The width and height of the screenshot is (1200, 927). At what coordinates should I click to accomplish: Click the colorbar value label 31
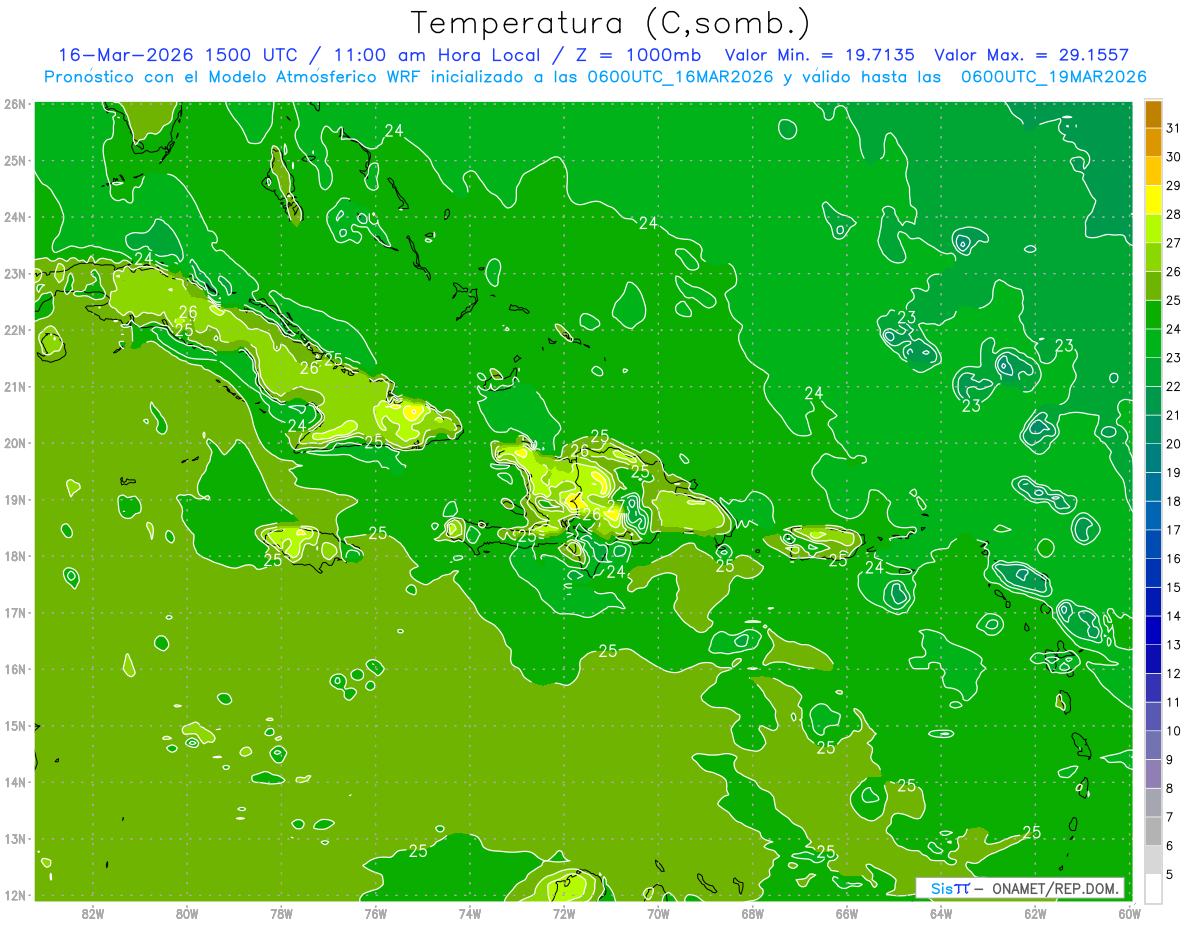(1174, 128)
